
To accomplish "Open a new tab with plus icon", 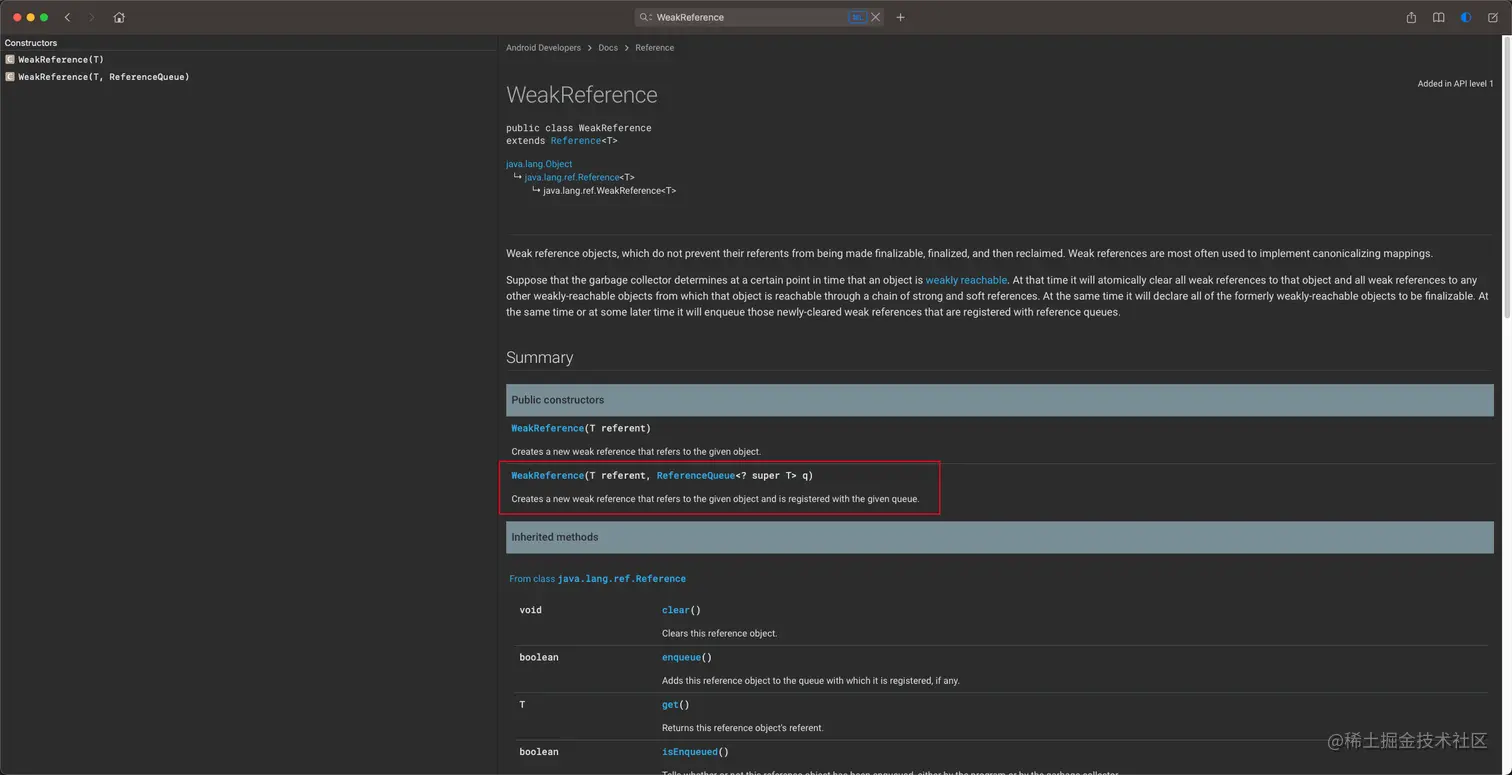I will (900, 17).
